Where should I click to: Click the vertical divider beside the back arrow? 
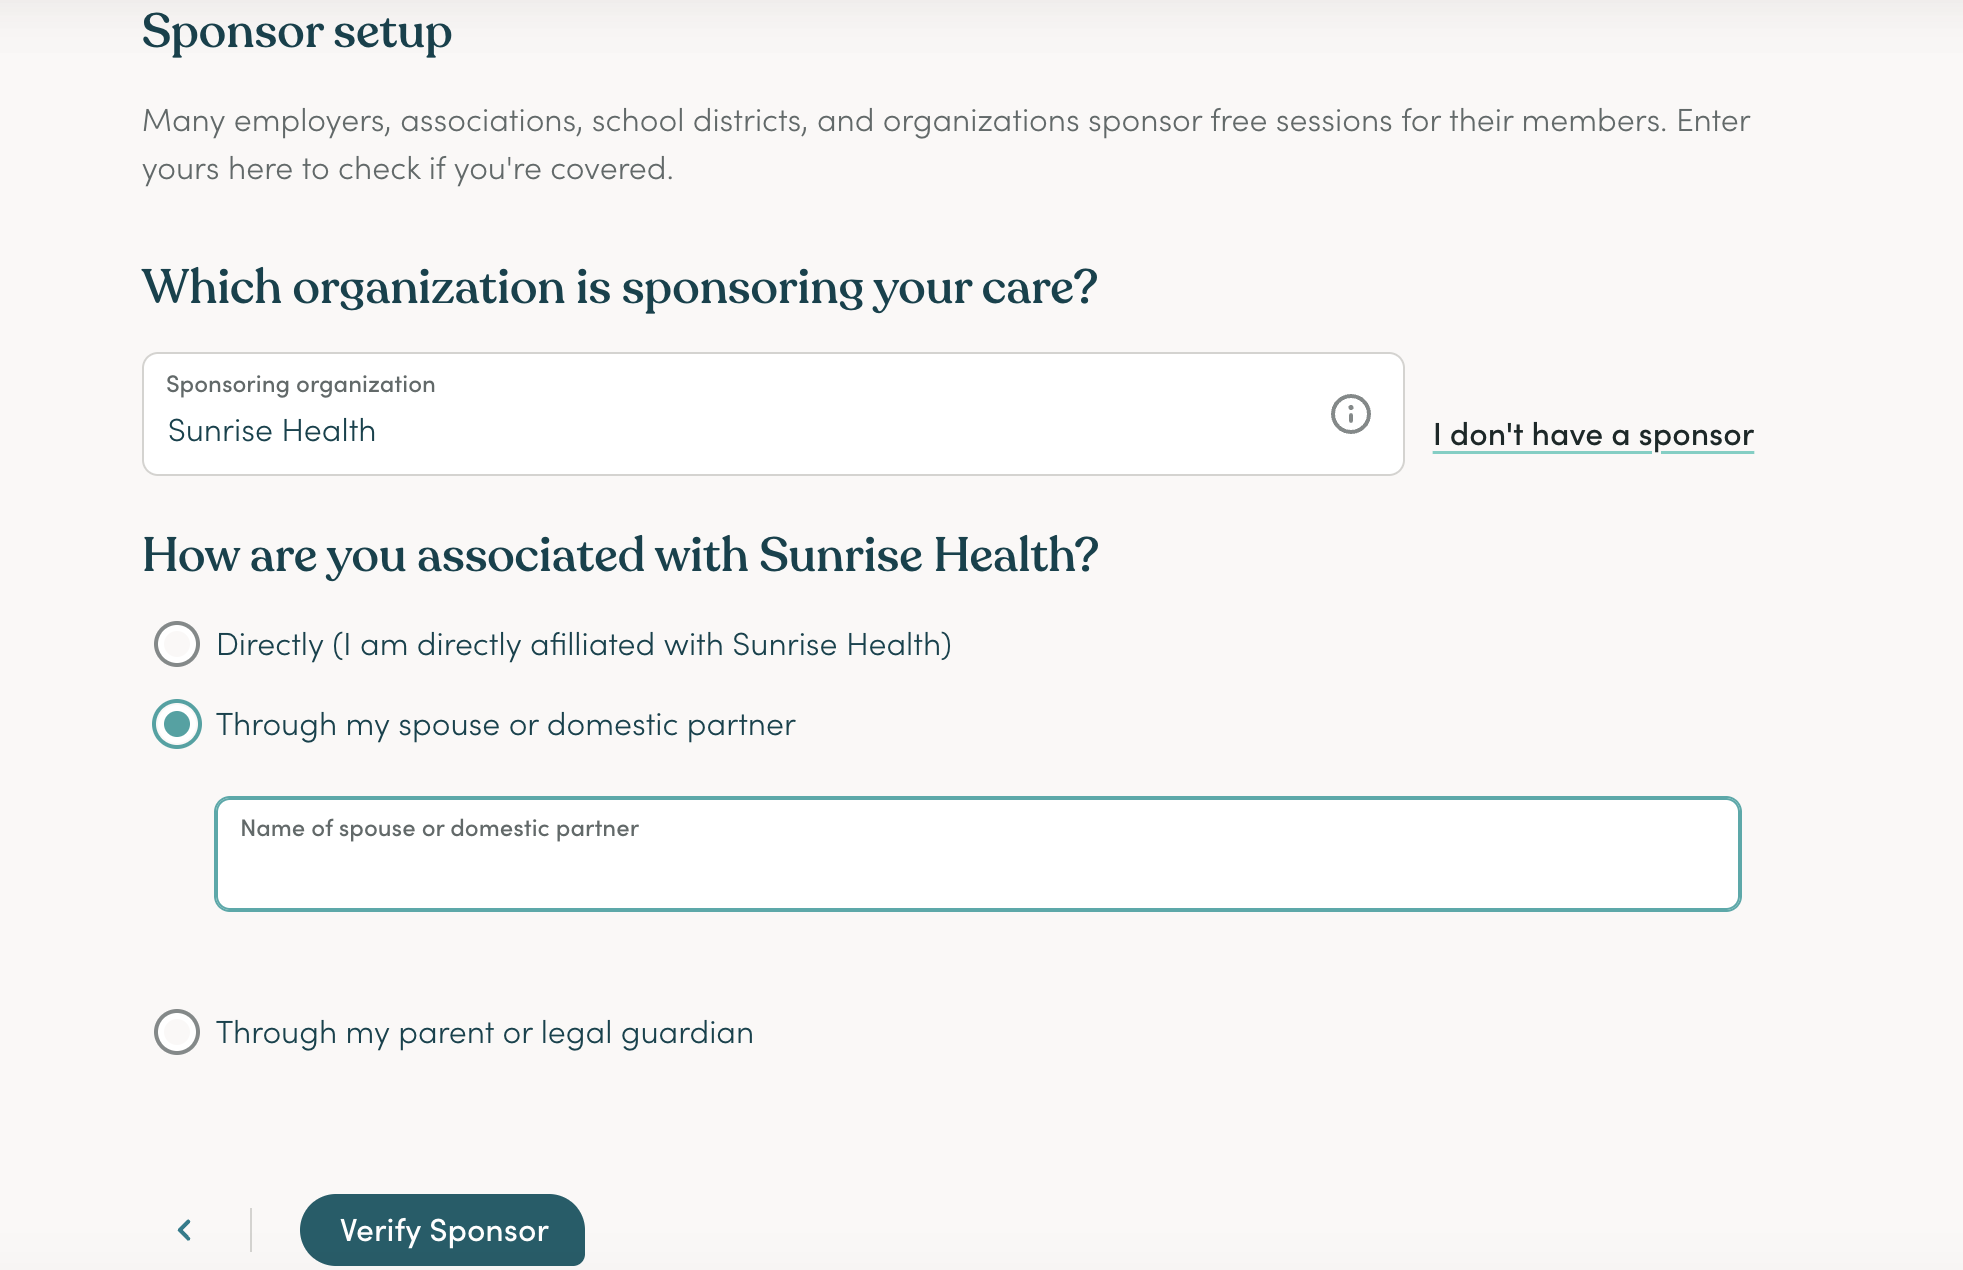pos(251,1230)
